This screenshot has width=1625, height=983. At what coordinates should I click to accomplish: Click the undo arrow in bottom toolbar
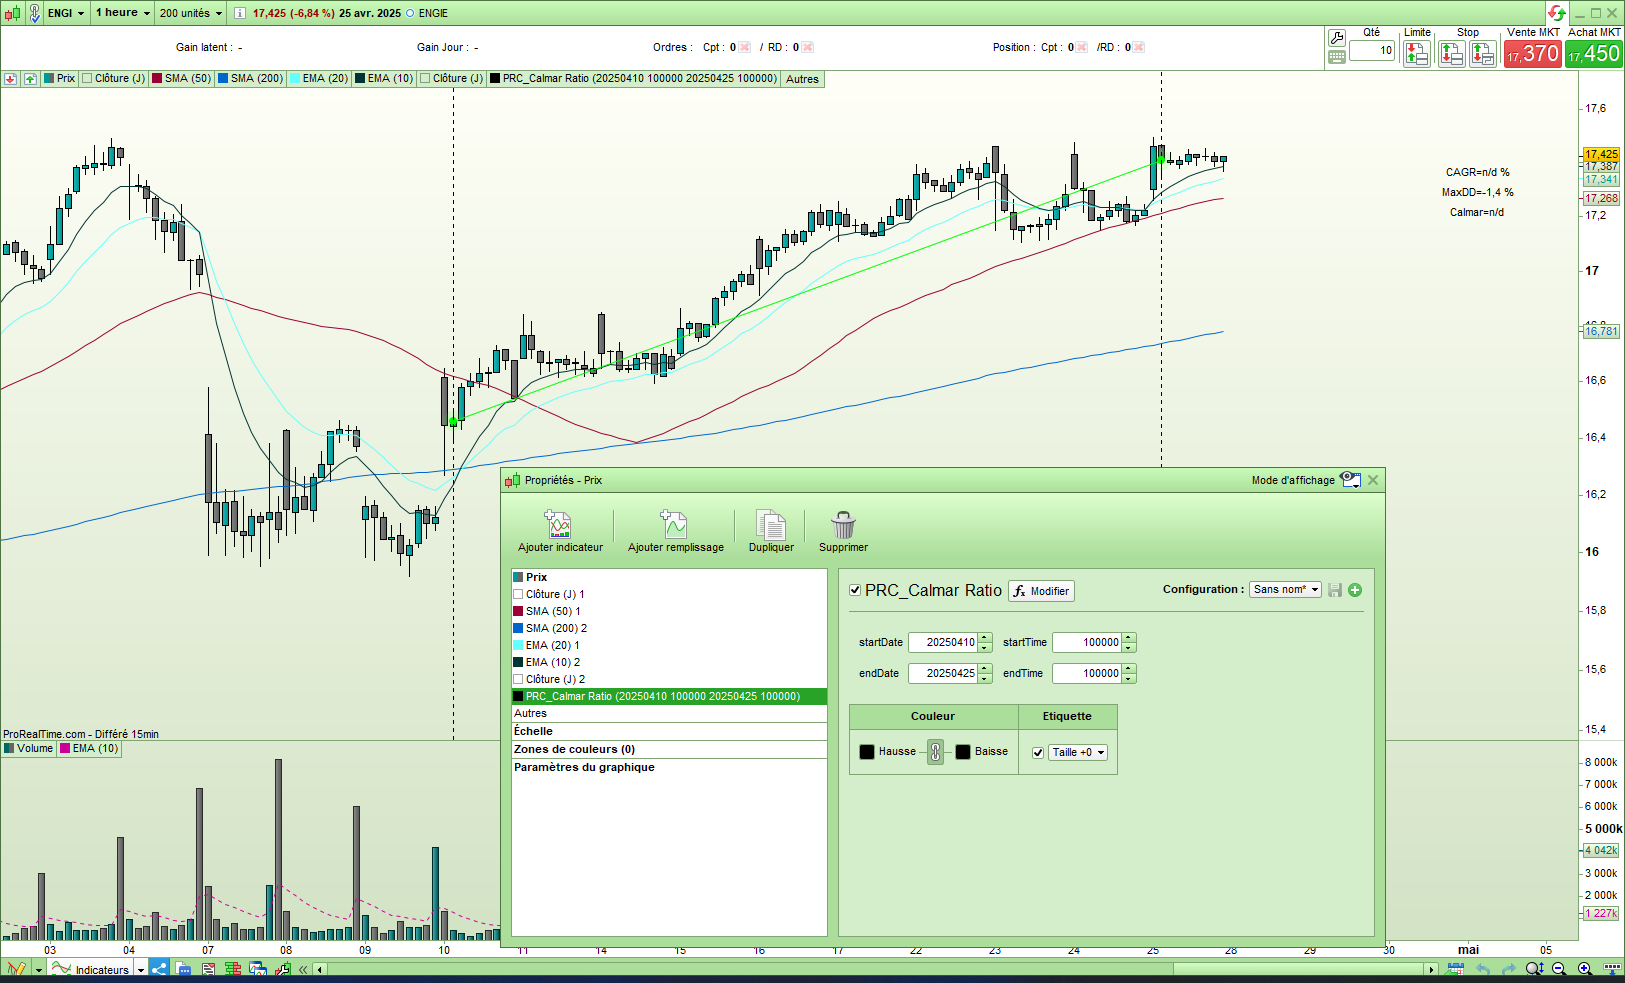[1483, 969]
